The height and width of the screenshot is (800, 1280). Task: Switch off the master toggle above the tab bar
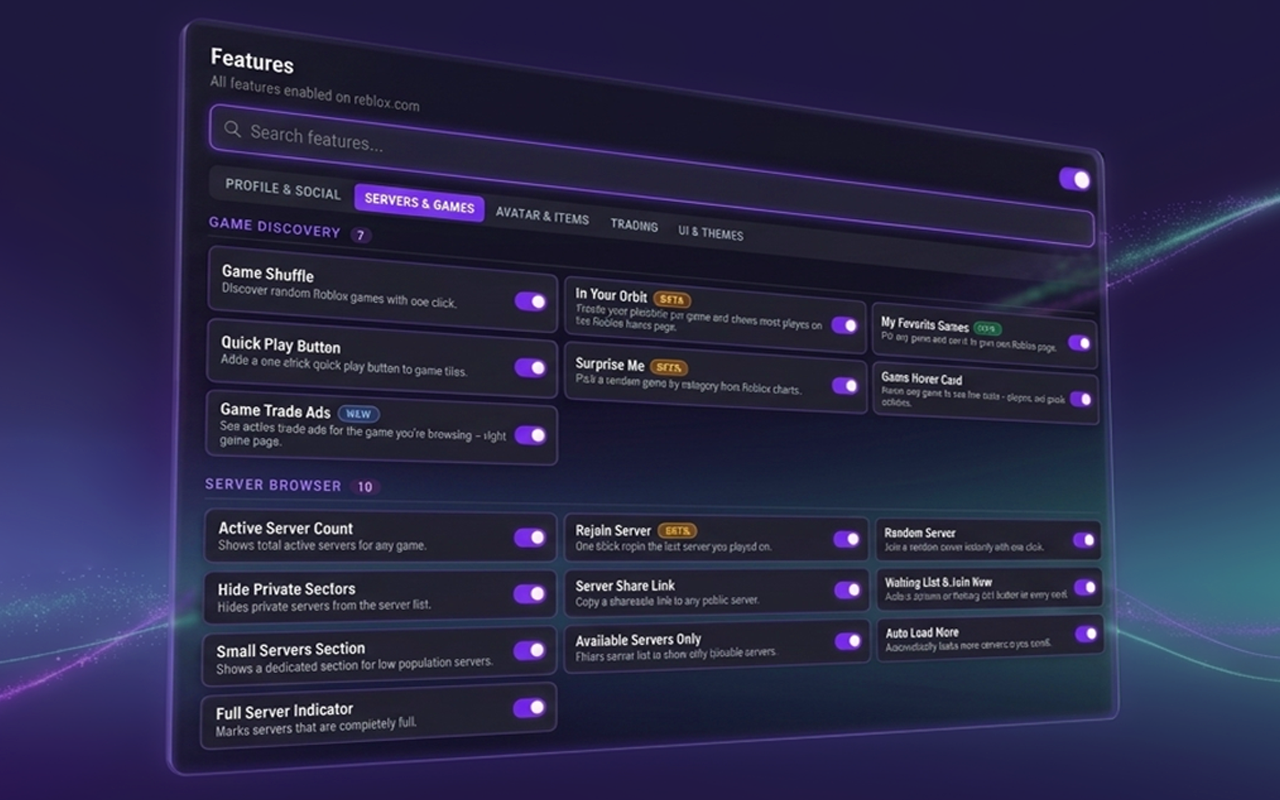(1075, 179)
